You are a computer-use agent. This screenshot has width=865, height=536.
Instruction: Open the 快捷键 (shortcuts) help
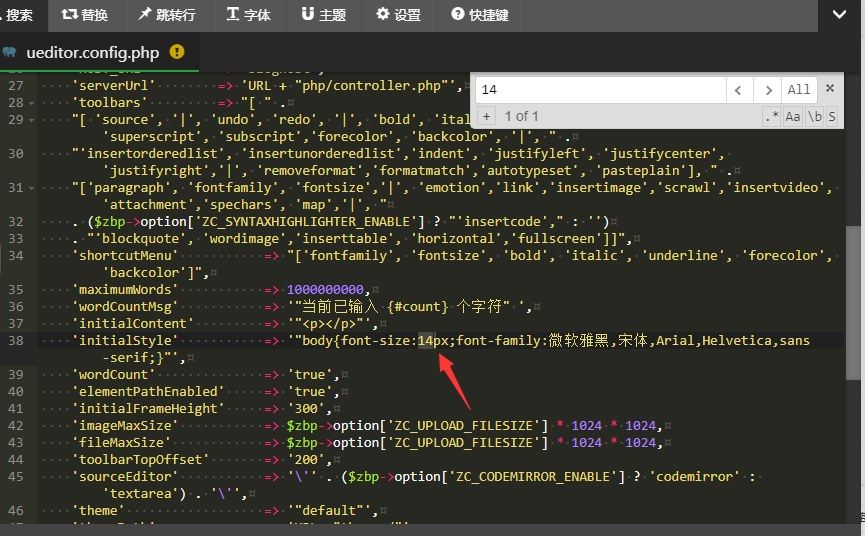[x=479, y=15]
